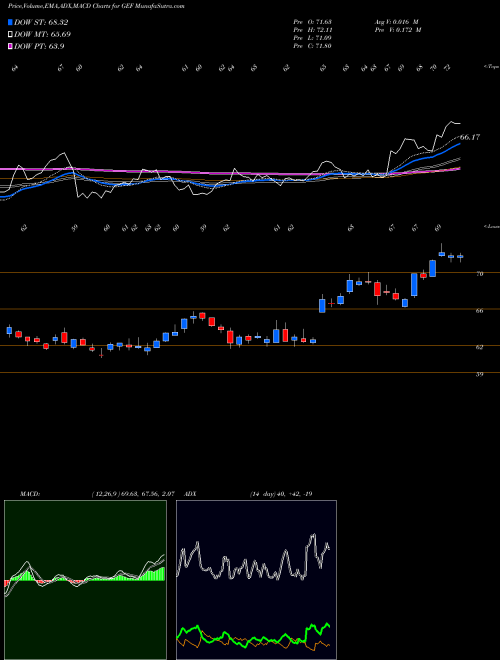The image size is (500, 660).
Task: Click the 'MACD:' panel heading
Action: (x=29, y=494)
